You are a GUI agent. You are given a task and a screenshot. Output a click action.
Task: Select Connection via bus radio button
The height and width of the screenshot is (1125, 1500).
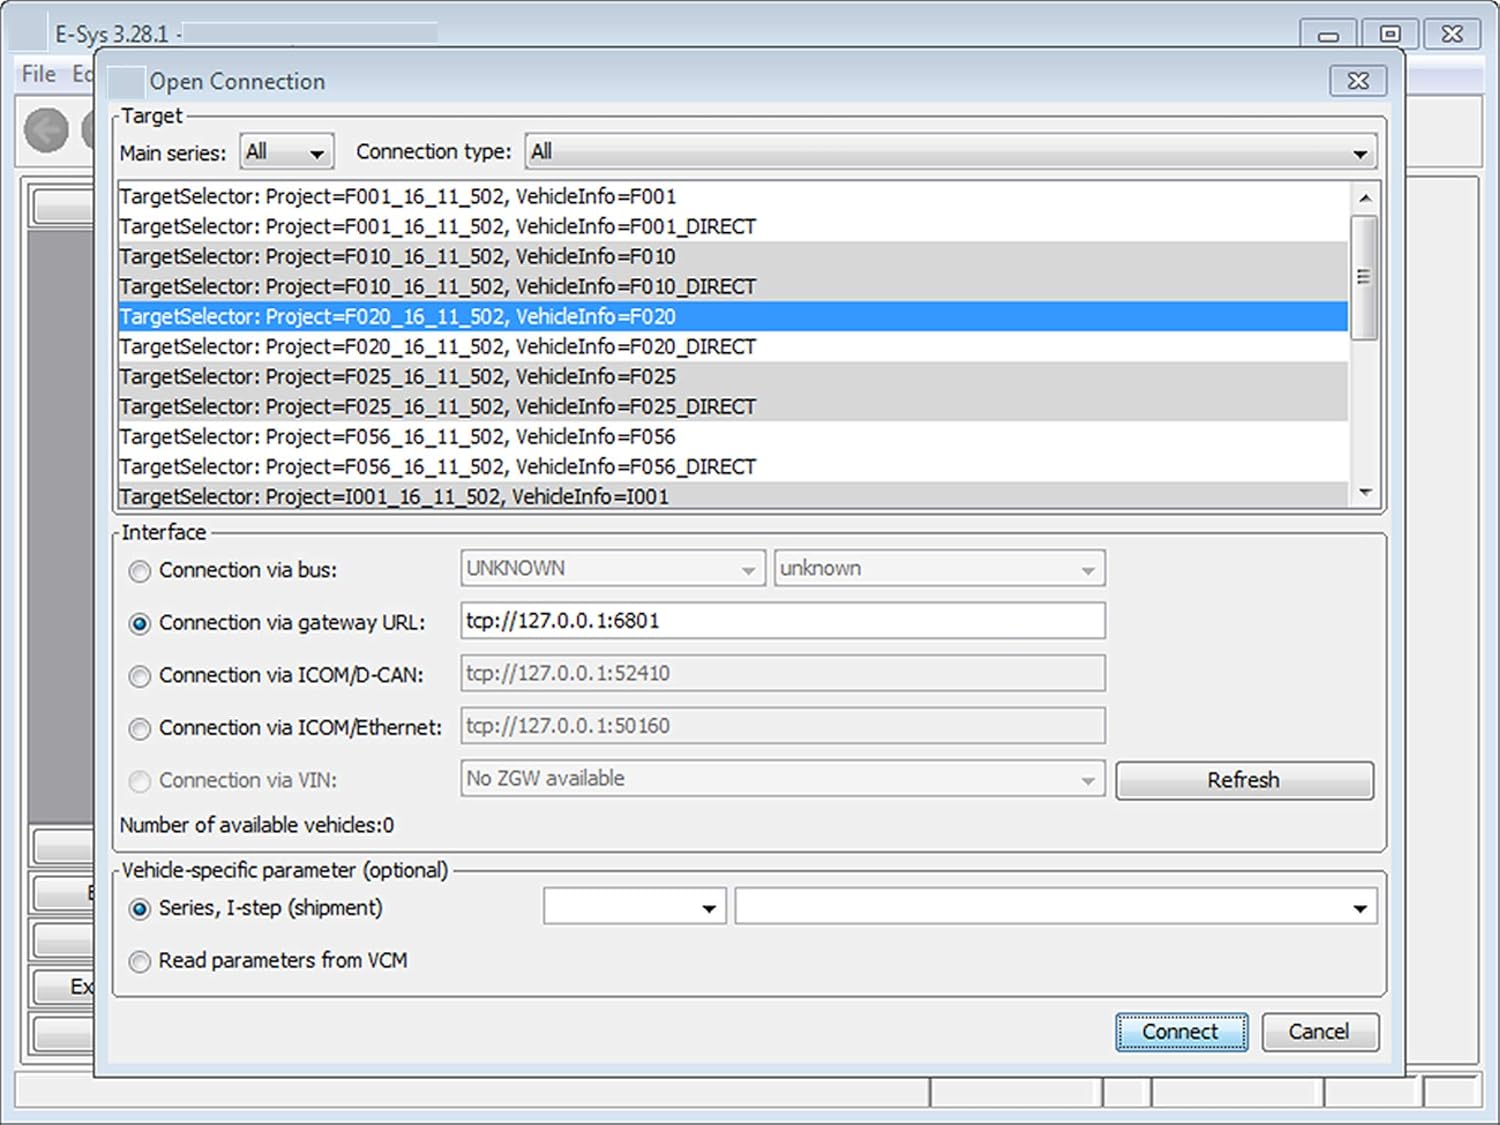coord(140,571)
